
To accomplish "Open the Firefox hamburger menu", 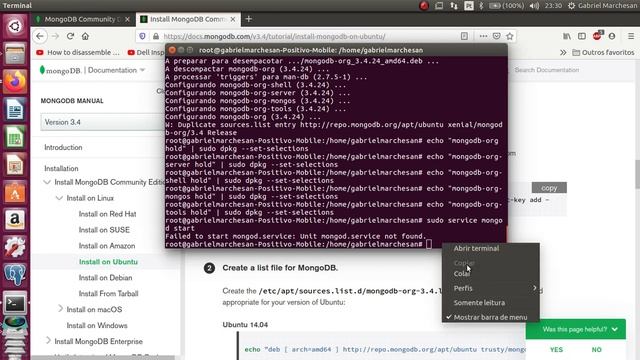I will click(631, 36).
